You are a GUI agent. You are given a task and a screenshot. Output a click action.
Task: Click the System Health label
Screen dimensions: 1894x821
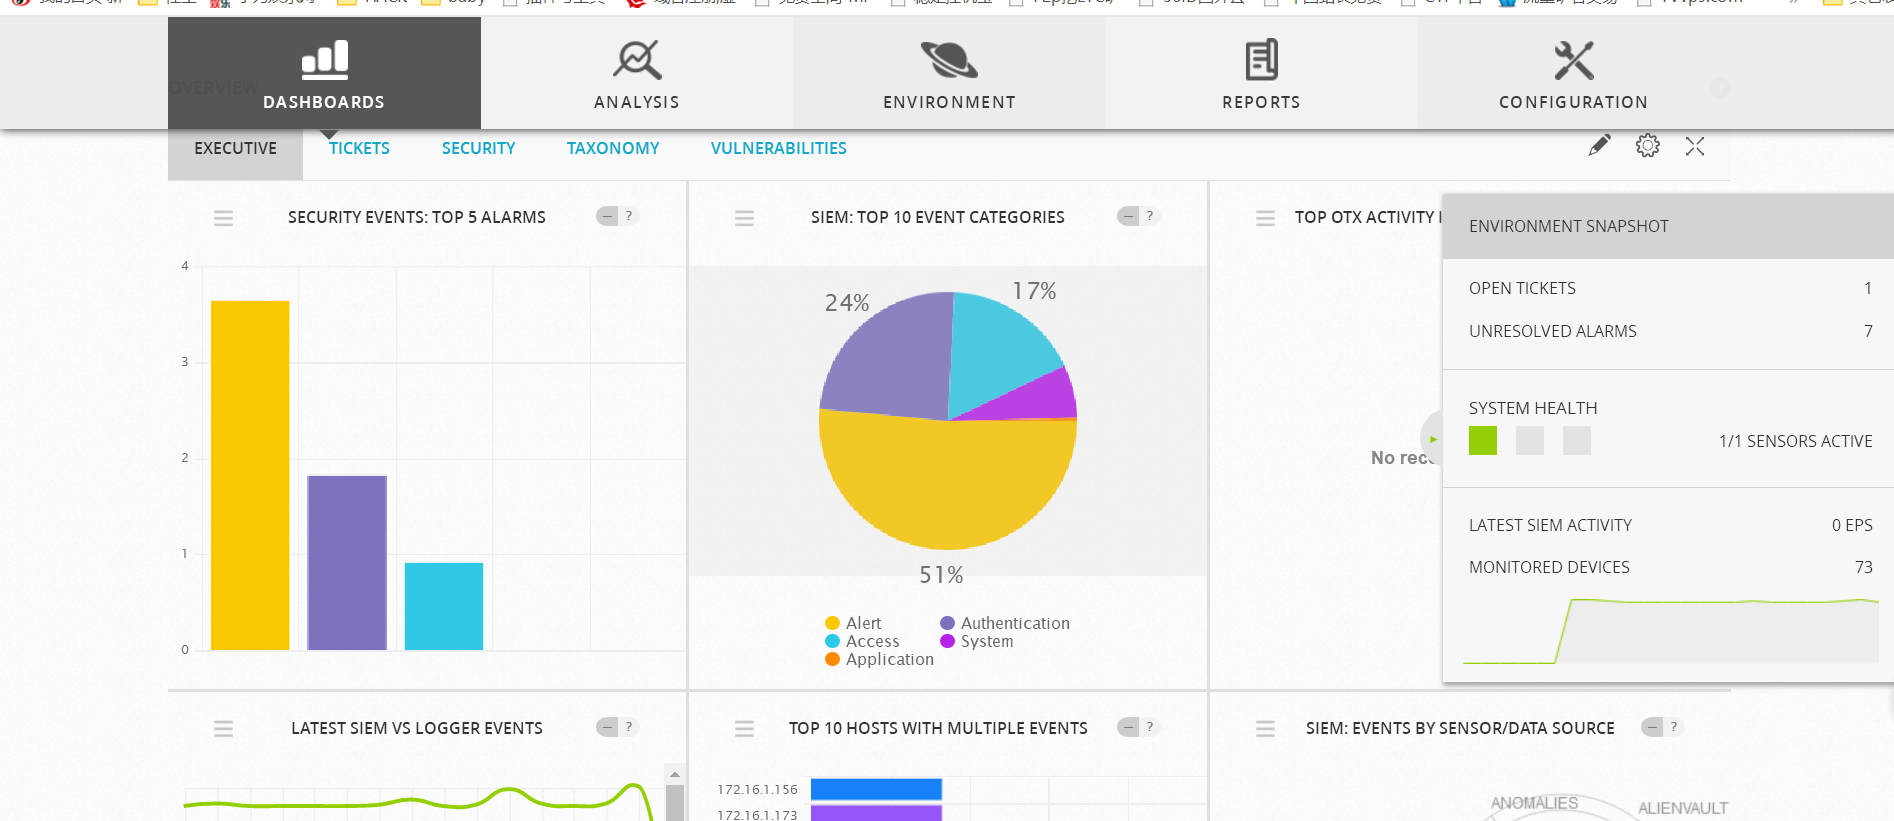pyautogui.click(x=1533, y=408)
